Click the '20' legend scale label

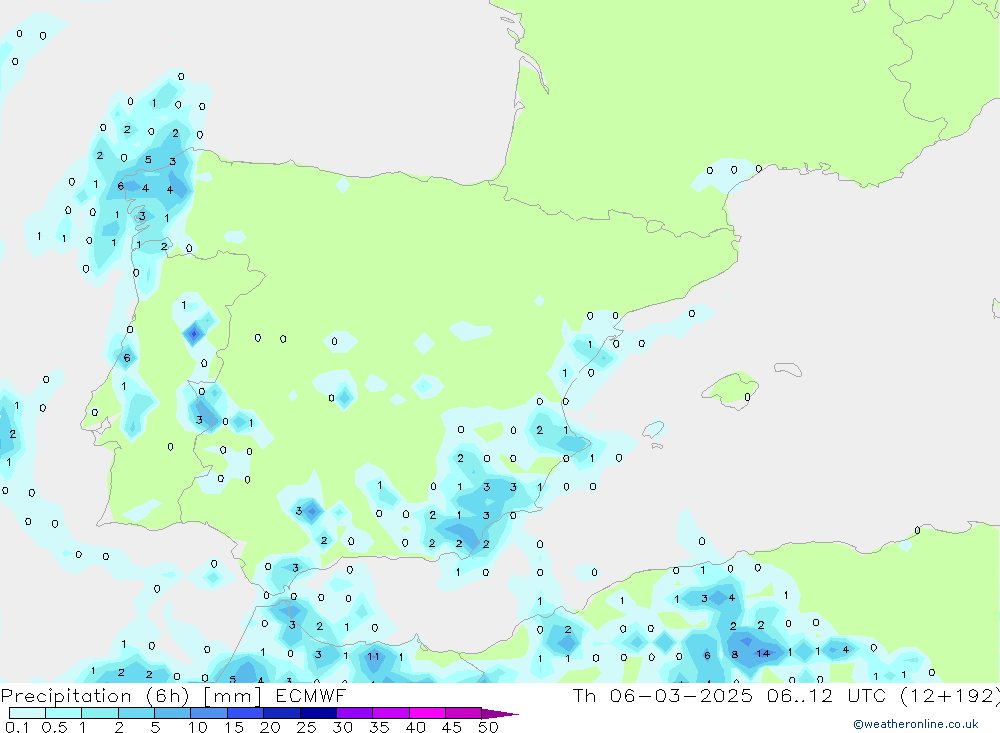270,727
